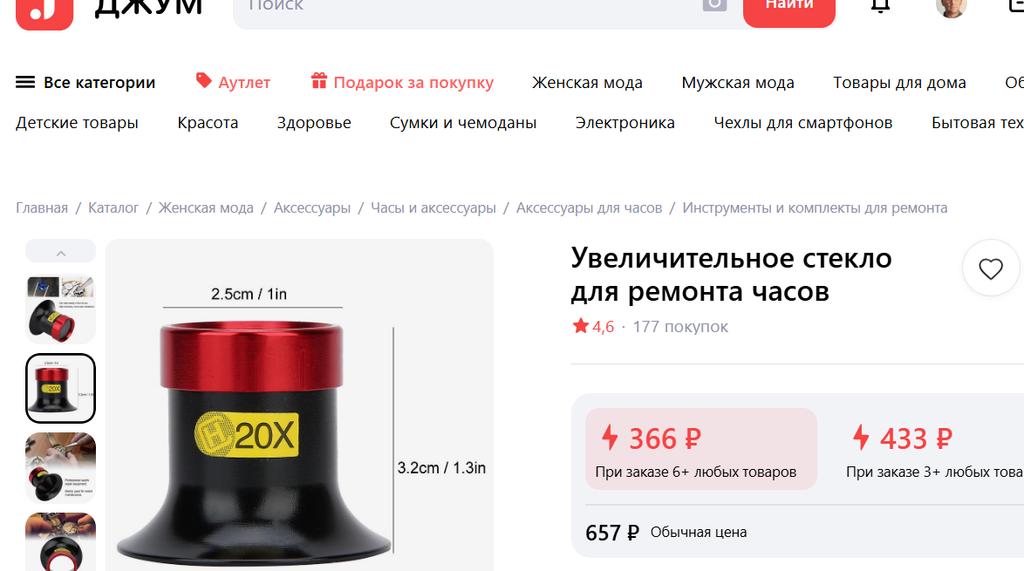Click the 4,6 star rating
The width and height of the screenshot is (1024, 571).
point(594,326)
